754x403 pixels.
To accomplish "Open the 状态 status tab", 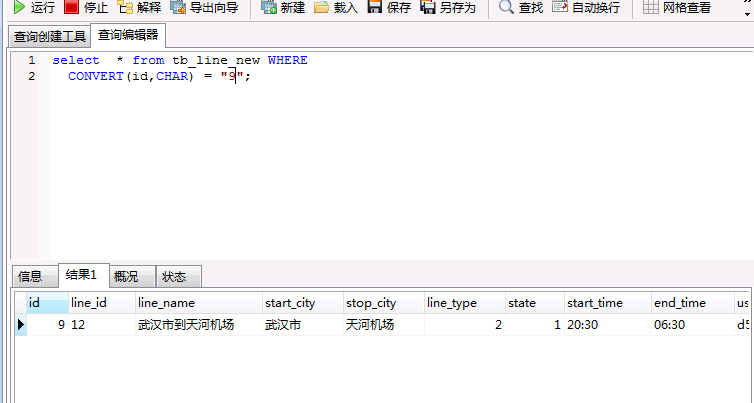I will tap(178, 276).
